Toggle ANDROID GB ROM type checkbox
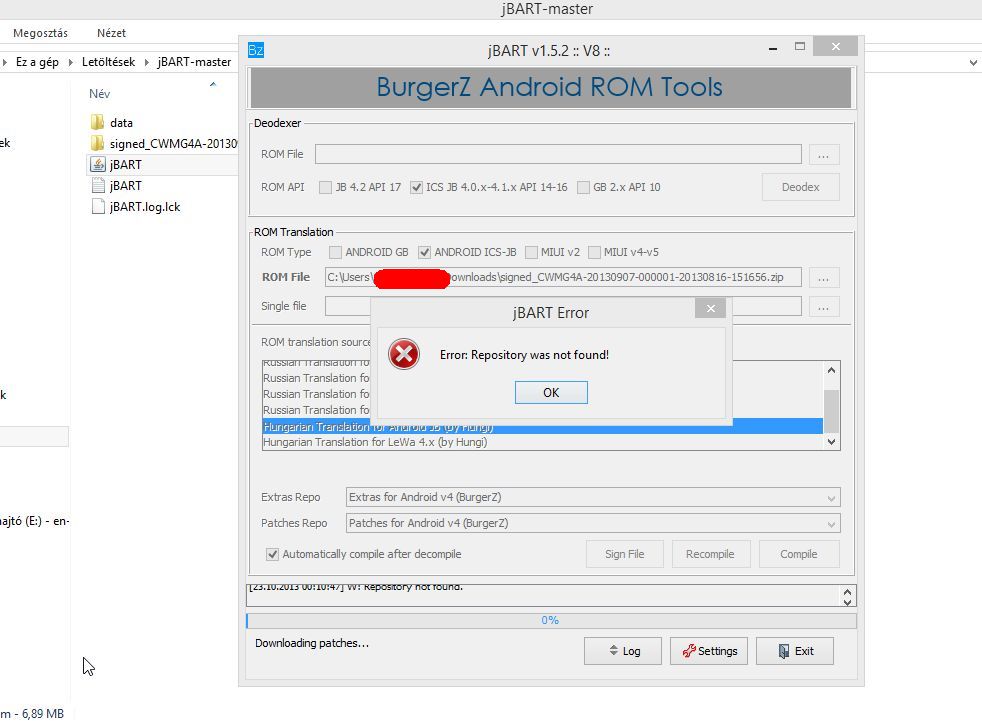 tap(336, 252)
